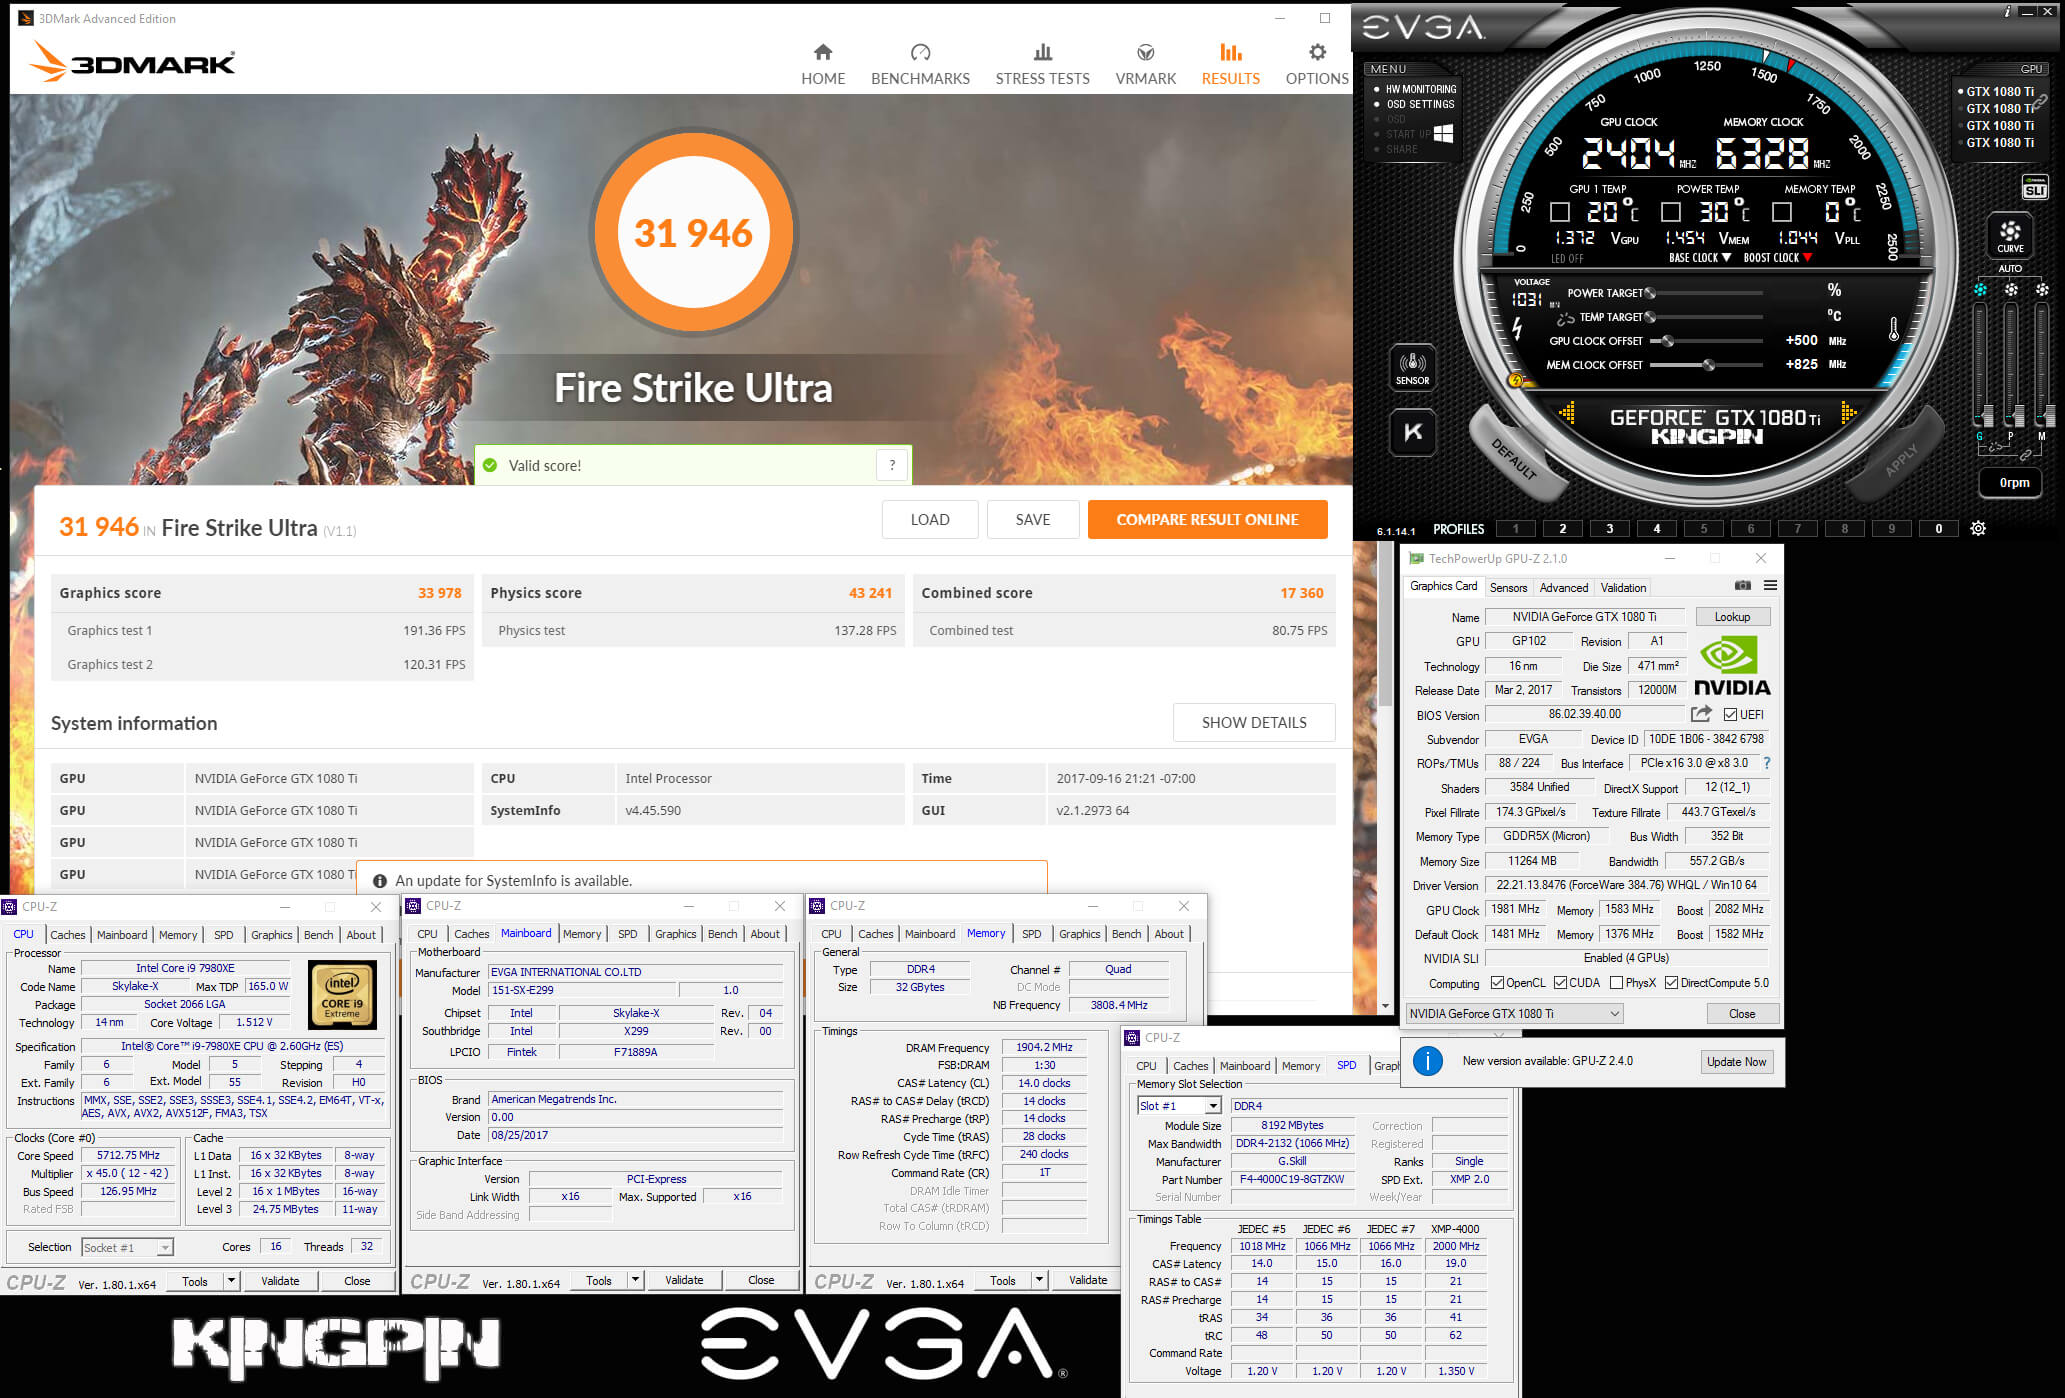
Task: Toggle the GPU 1 Temp checkbox
Action: pyautogui.click(x=1559, y=212)
